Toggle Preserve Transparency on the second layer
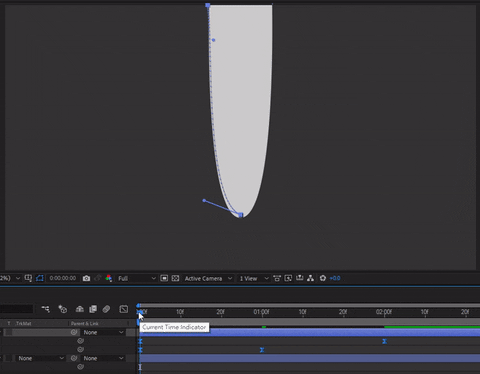This screenshot has width=480, height=374. click(x=9, y=358)
